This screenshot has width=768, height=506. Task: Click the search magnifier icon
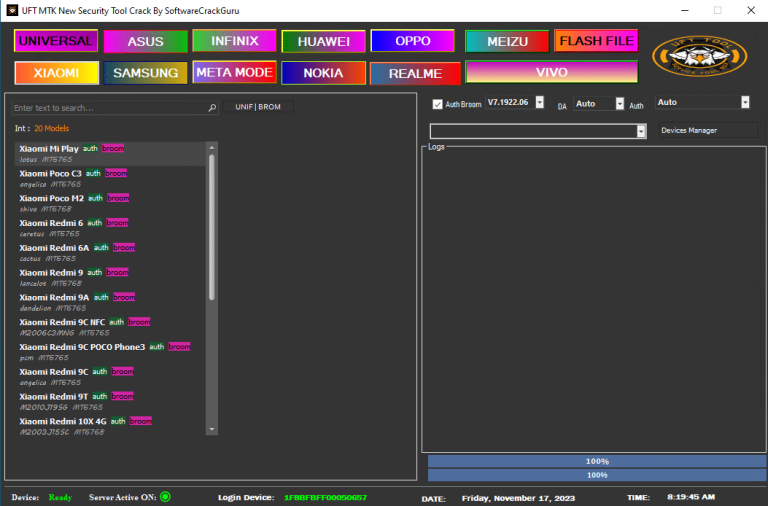coord(212,108)
